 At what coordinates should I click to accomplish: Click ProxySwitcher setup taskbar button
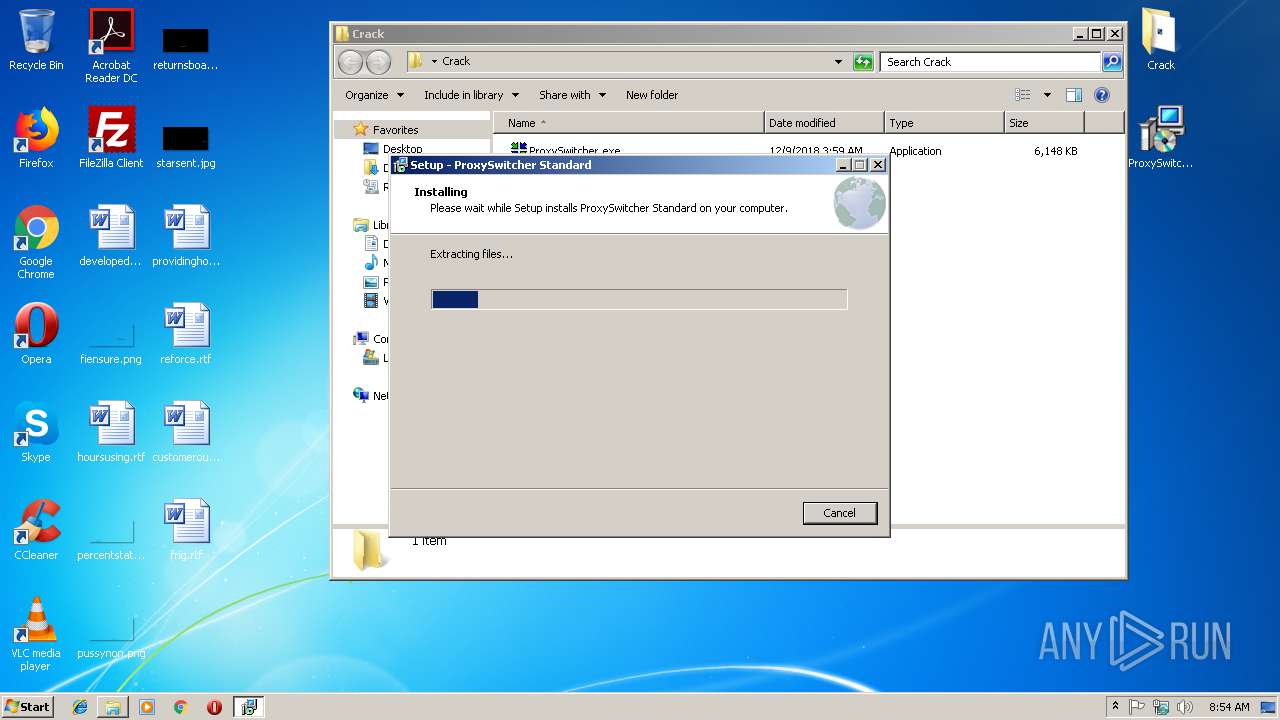[x=248, y=707]
